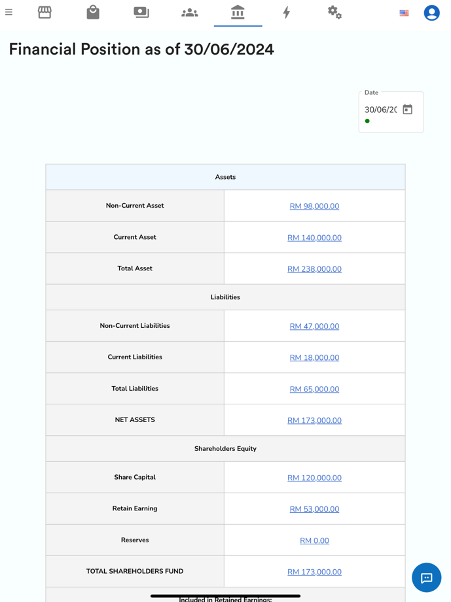Open the shopping bag purchases icon
Viewport: 451px width, 602px height.
[93, 12]
